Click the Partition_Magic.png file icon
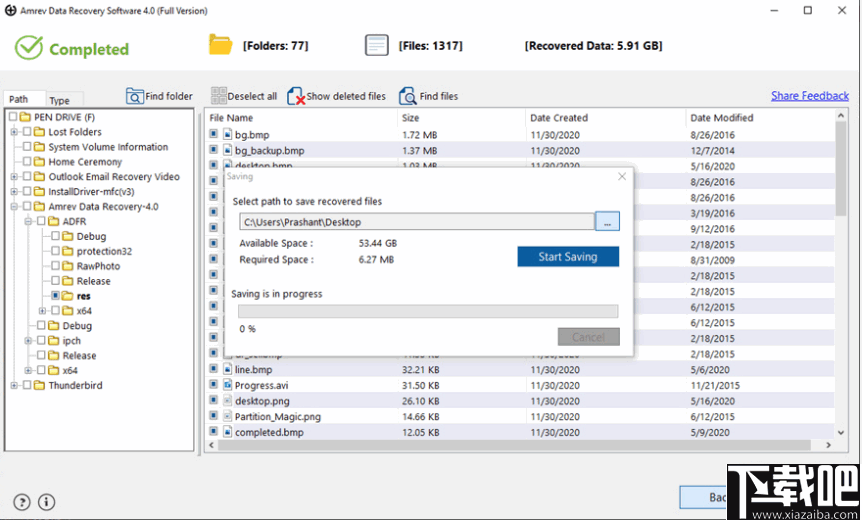The height and width of the screenshot is (520, 862). (228, 416)
